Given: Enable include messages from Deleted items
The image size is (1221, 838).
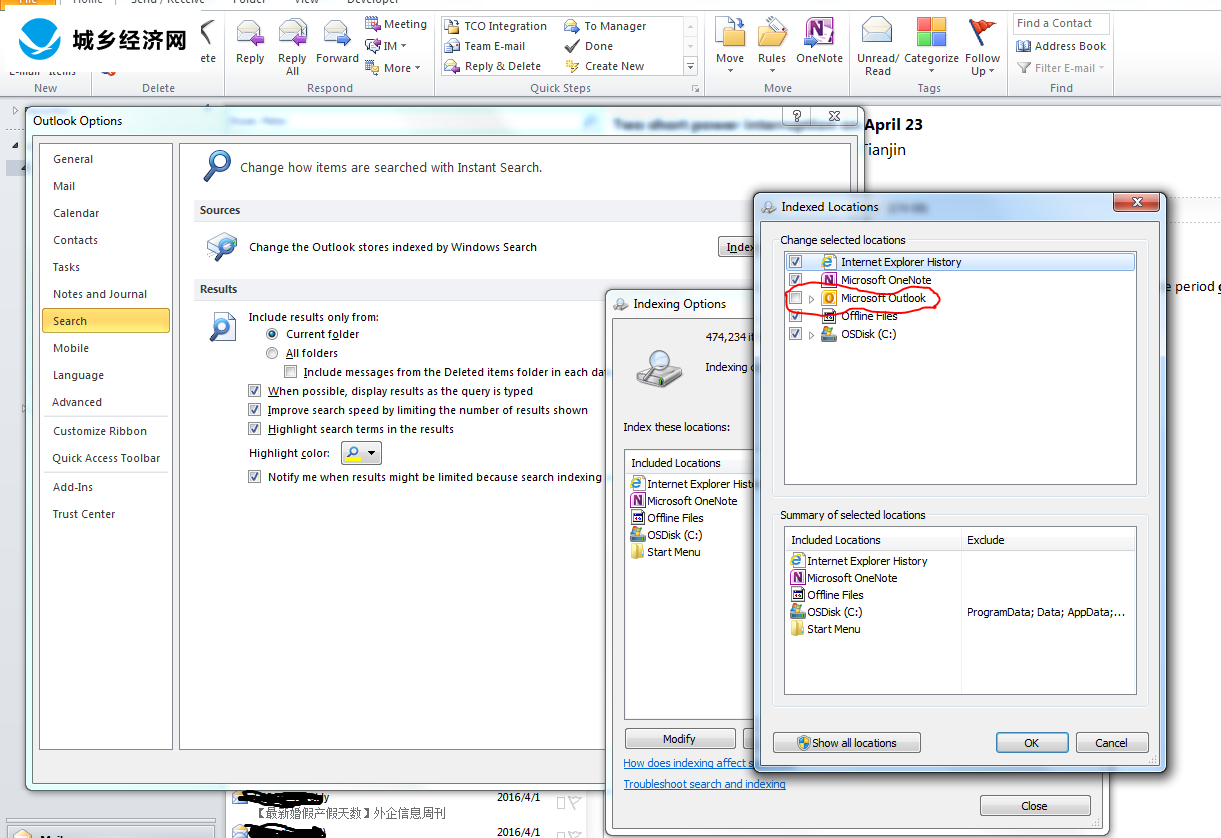Looking at the screenshot, I should pos(290,372).
